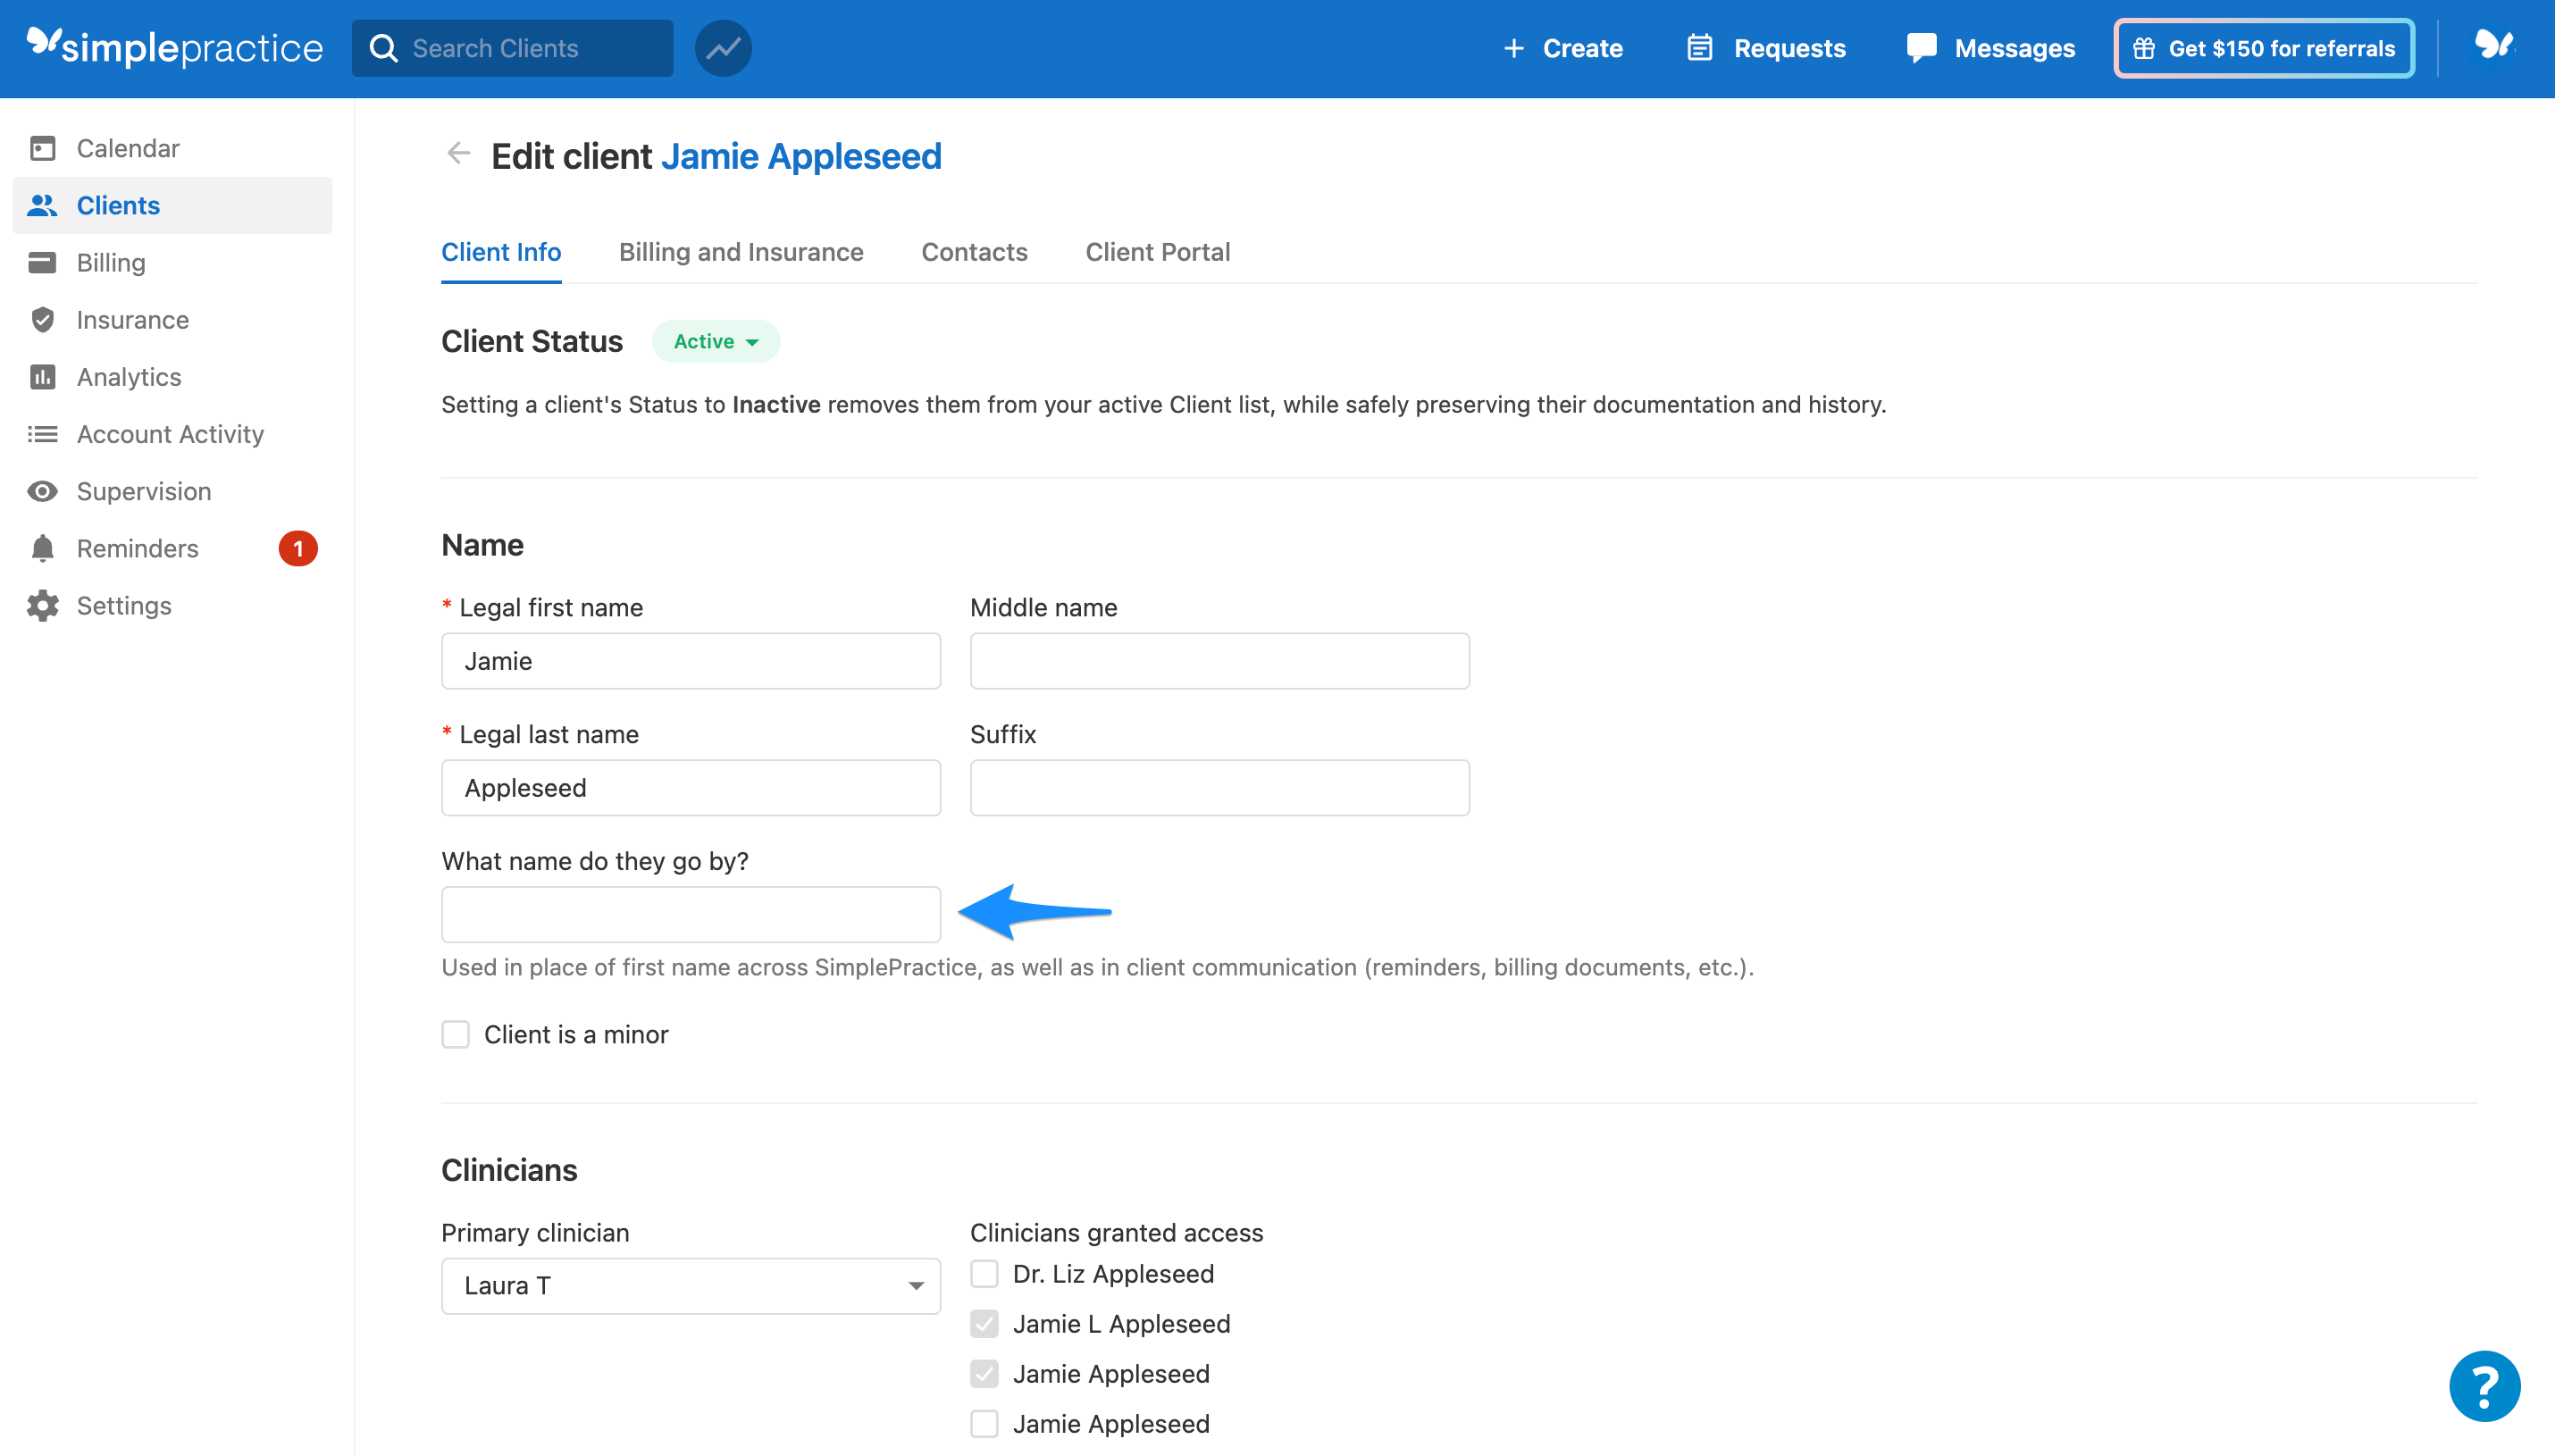Open the Analytics section
The image size is (2555, 1456).
[129, 376]
